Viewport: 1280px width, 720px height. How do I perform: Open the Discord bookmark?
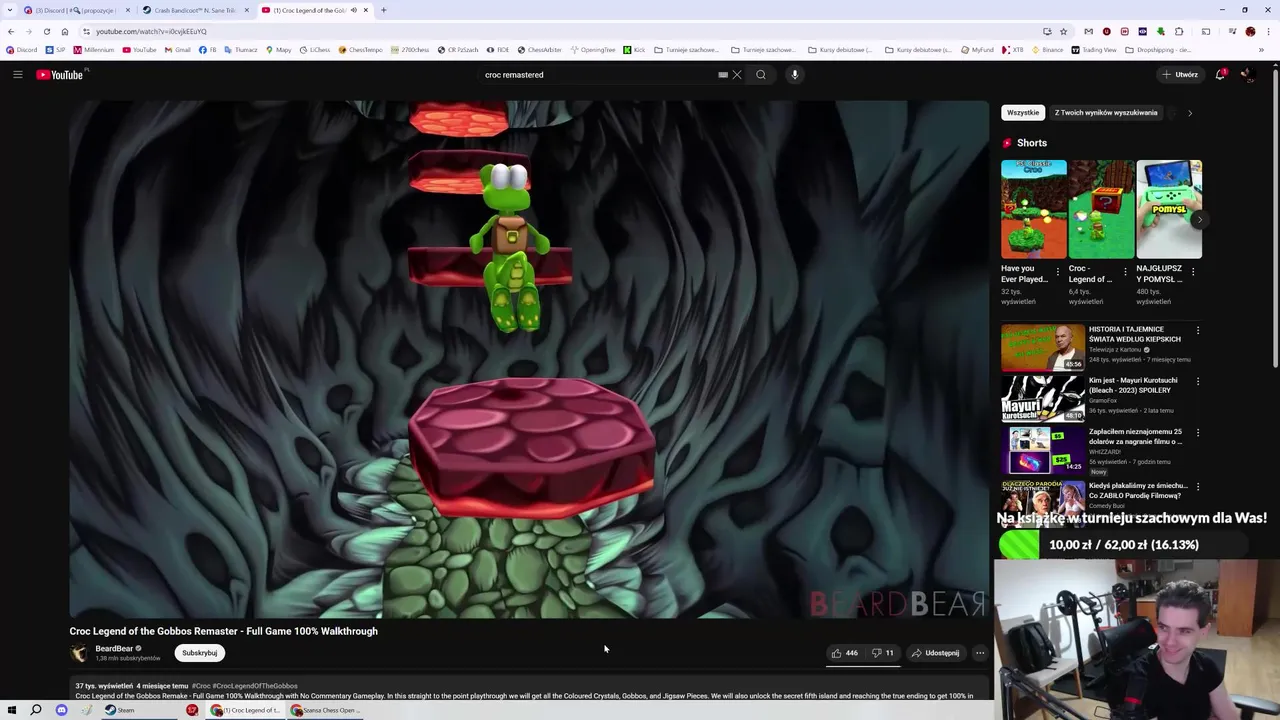click(22, 50)
